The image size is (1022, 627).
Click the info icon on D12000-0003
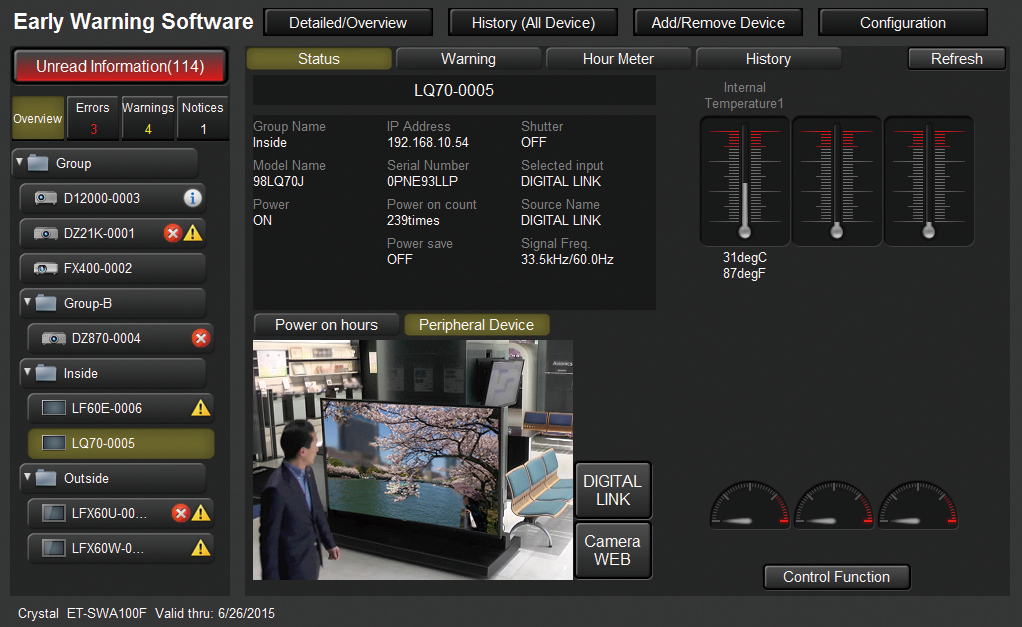pos(192,198)
